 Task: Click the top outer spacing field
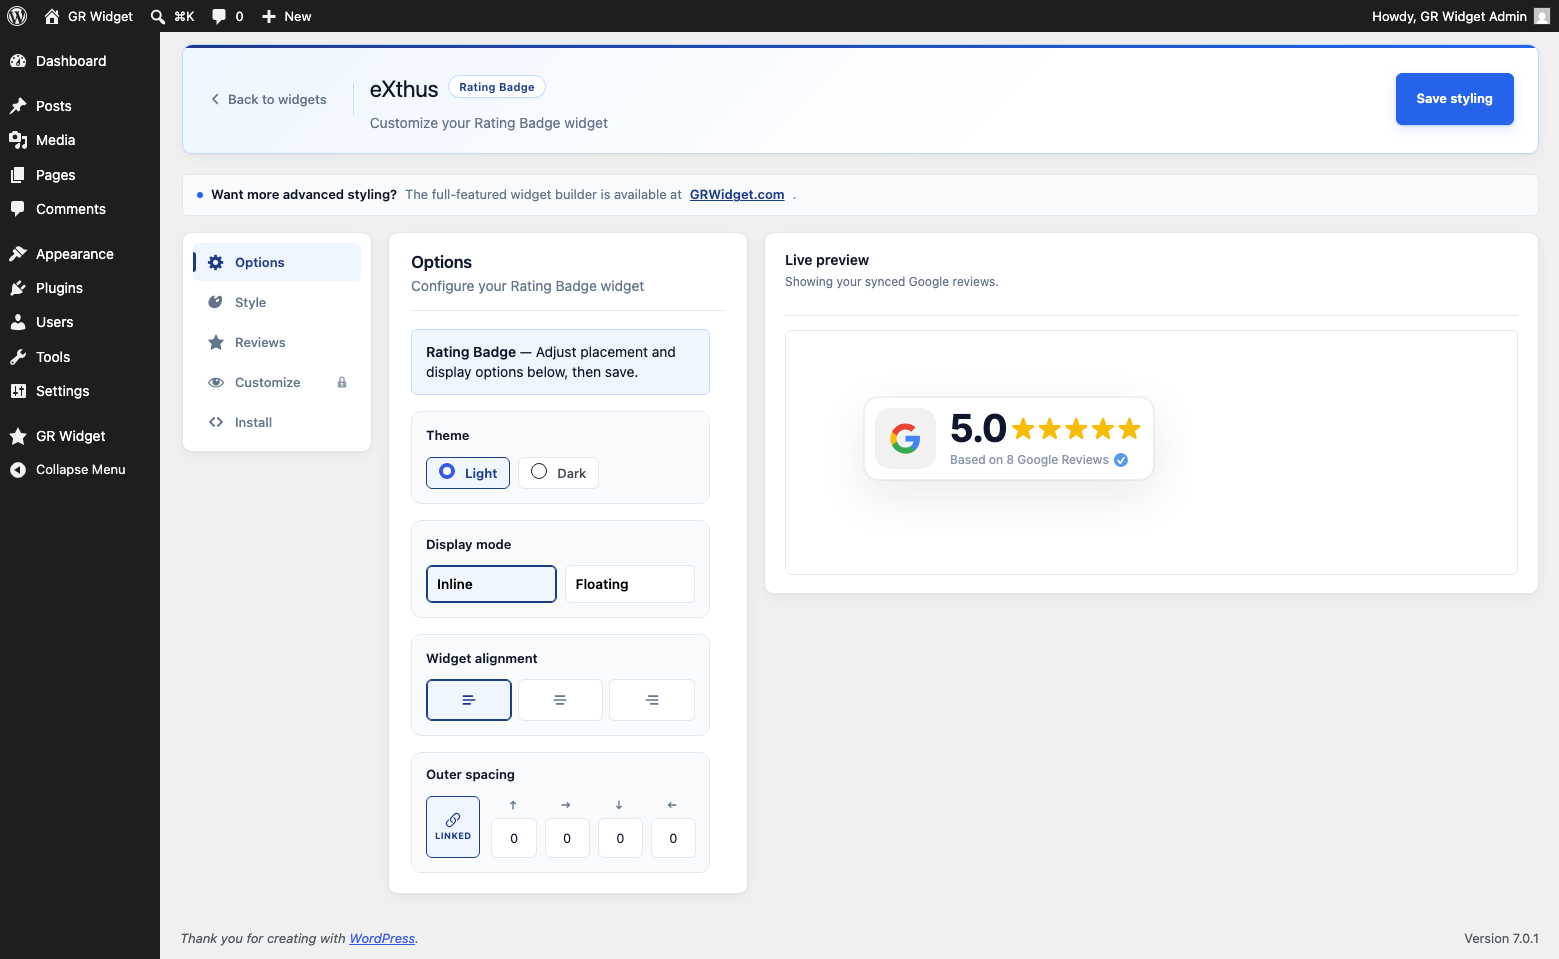tap(514, 838)
